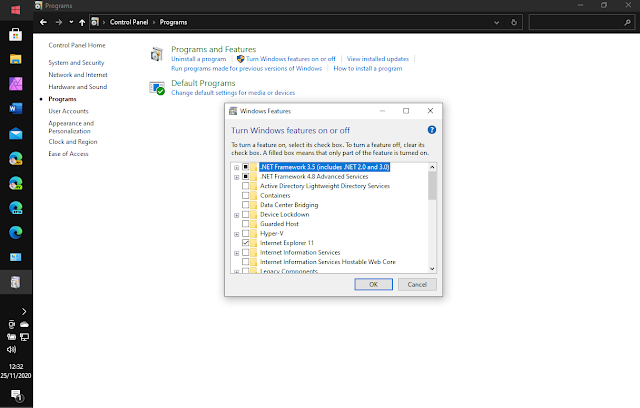Open notification action center icon

(x=16, y=395)
